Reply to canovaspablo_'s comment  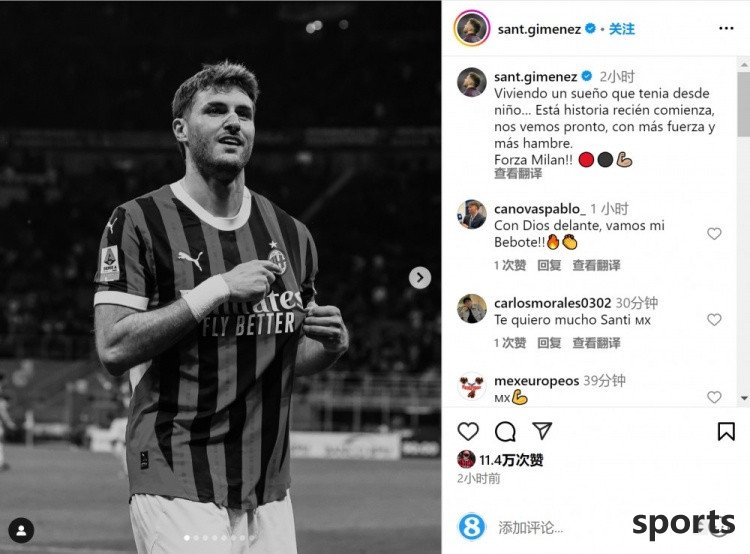coord(549,265)
